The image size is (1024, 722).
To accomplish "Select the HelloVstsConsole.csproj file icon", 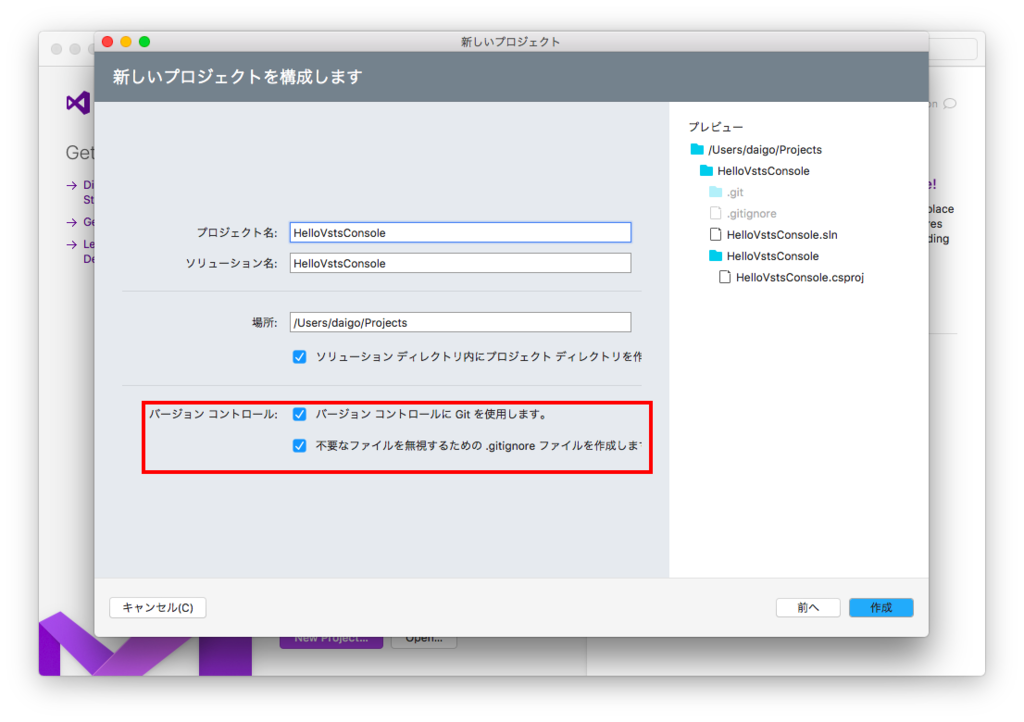I will coord(725,277).
